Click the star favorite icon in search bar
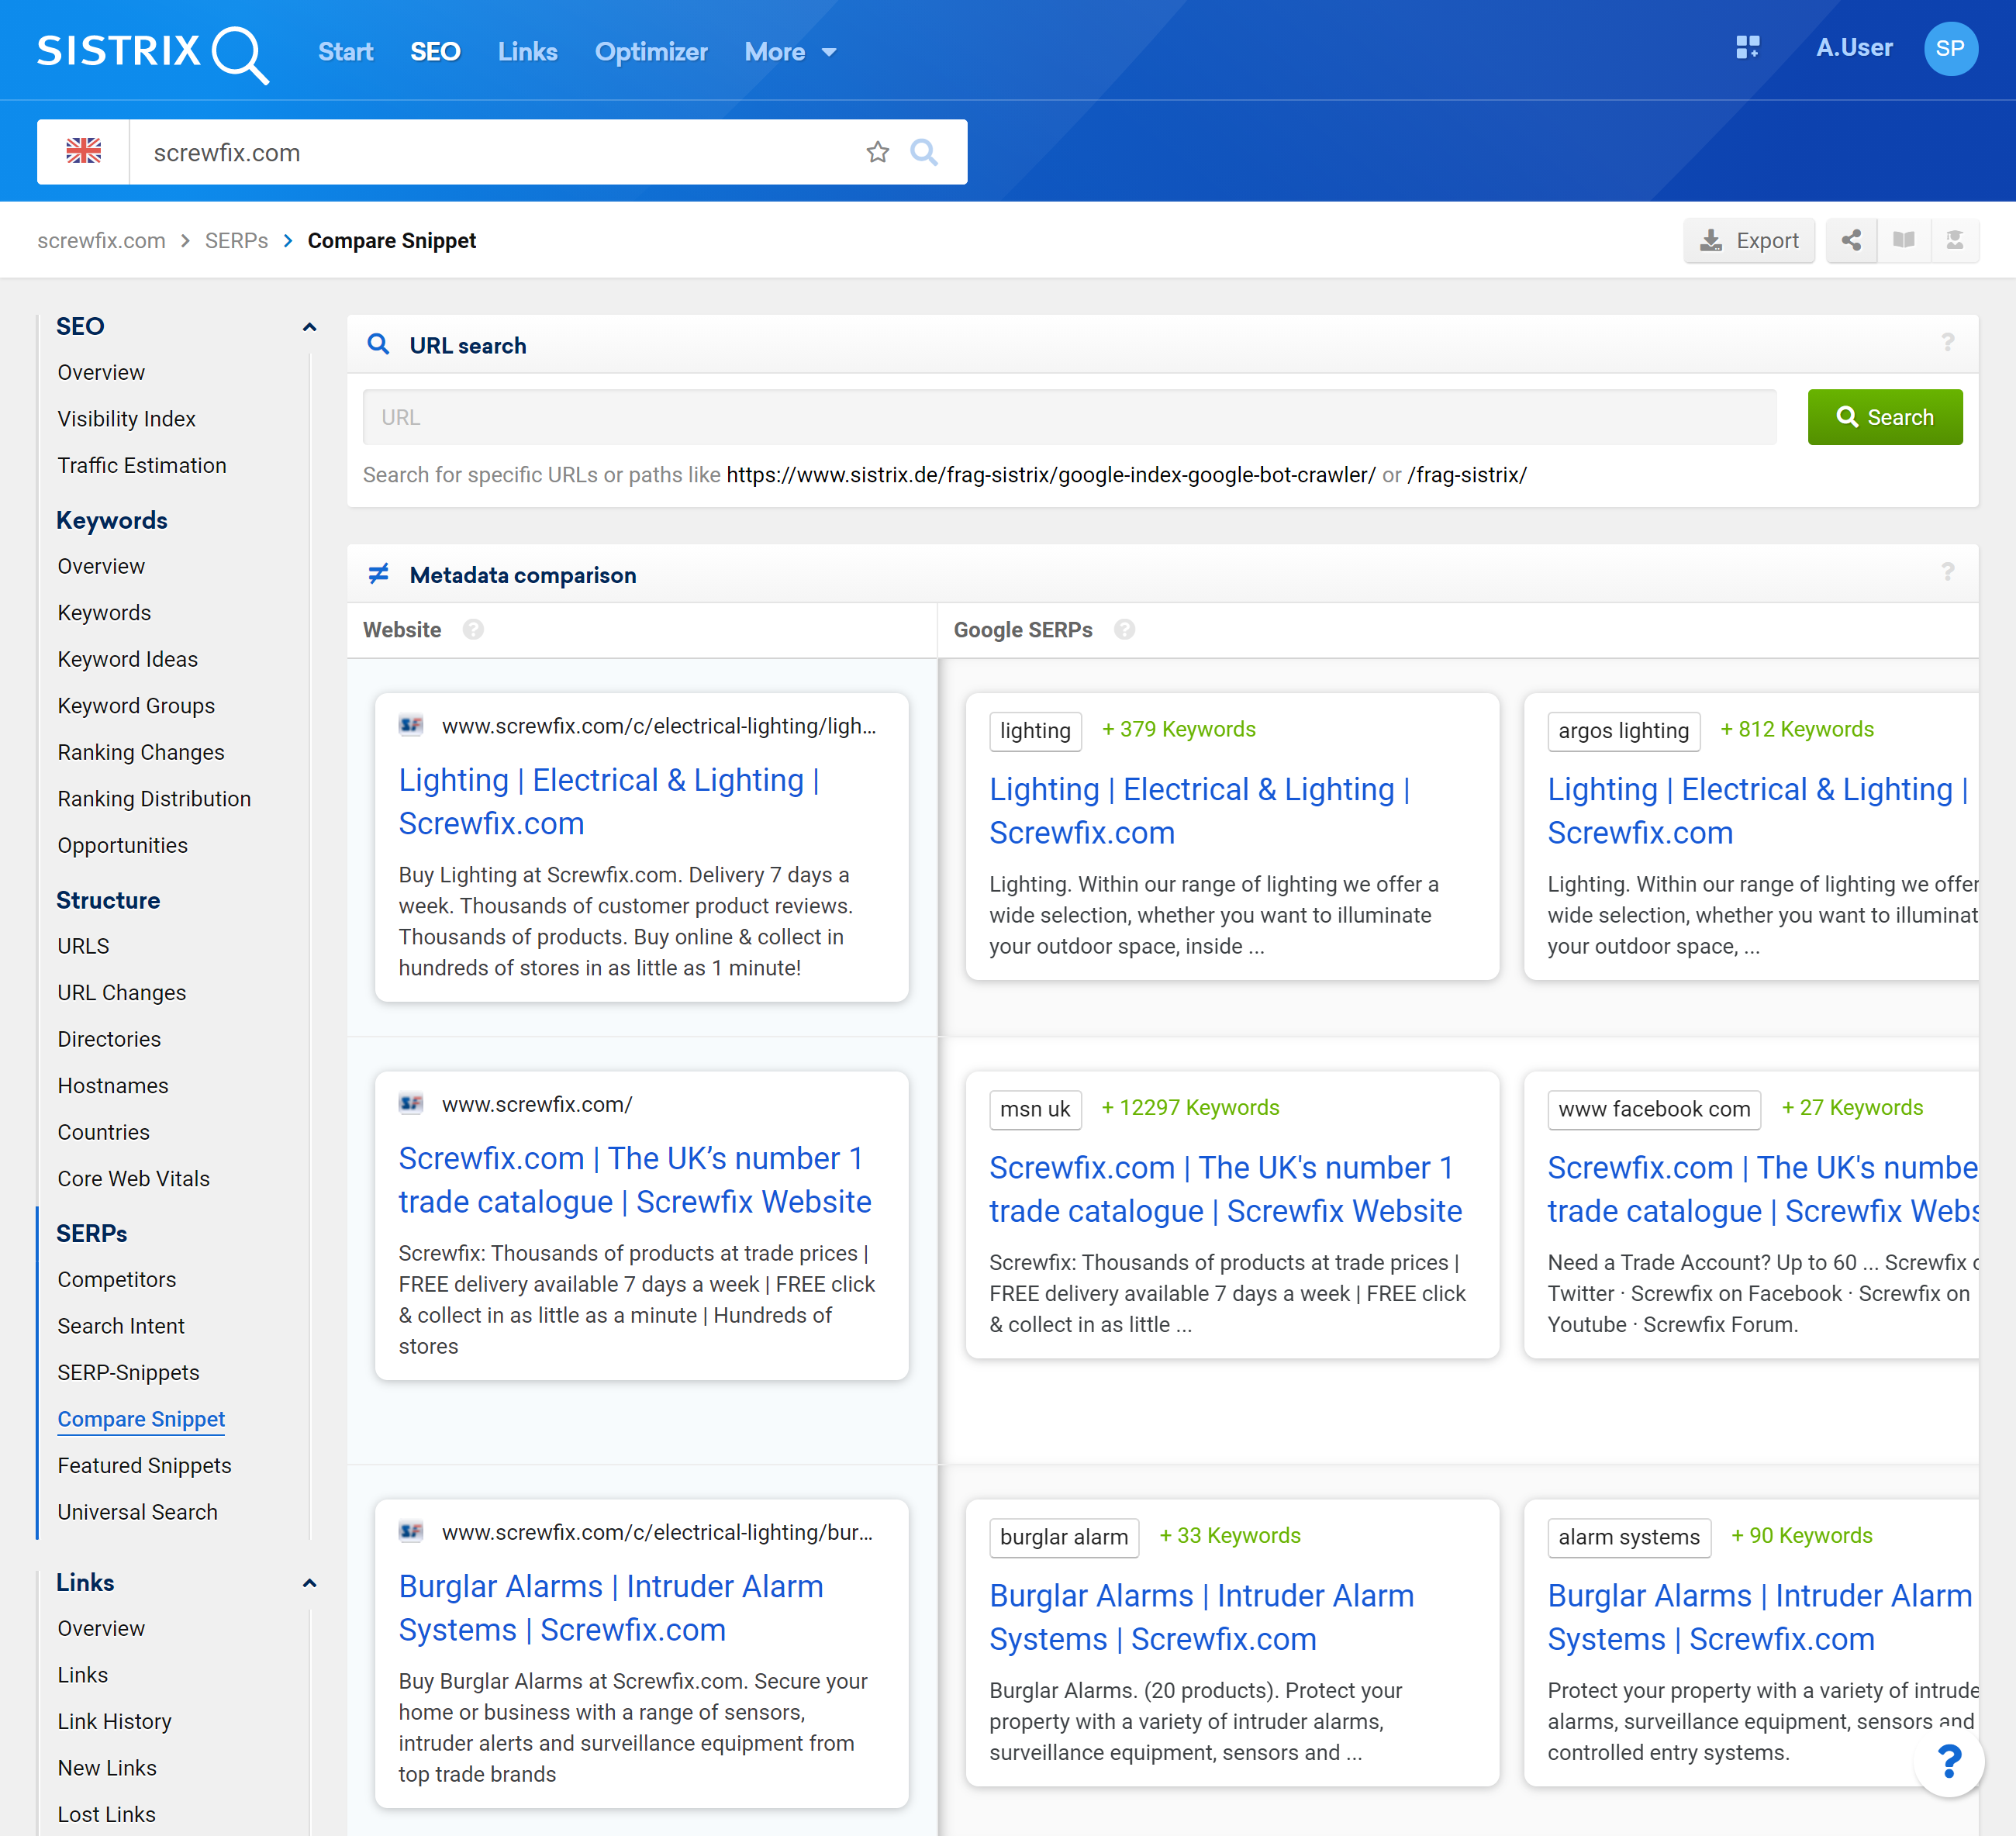This screenshot has height=1836, width=2016. click(x=877, y=152)
